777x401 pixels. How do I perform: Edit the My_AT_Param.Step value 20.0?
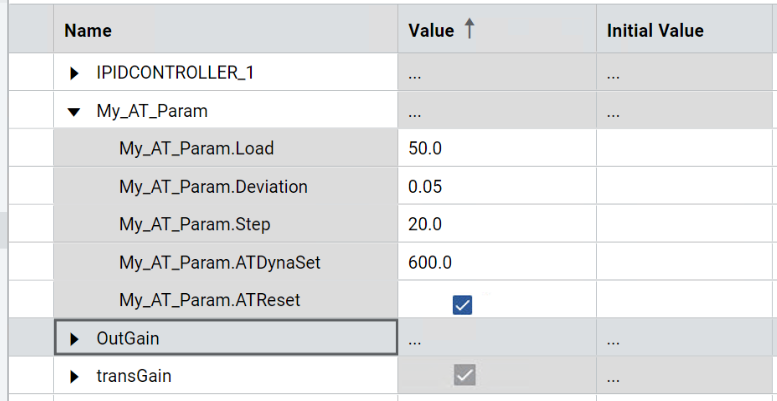(426, 225)
